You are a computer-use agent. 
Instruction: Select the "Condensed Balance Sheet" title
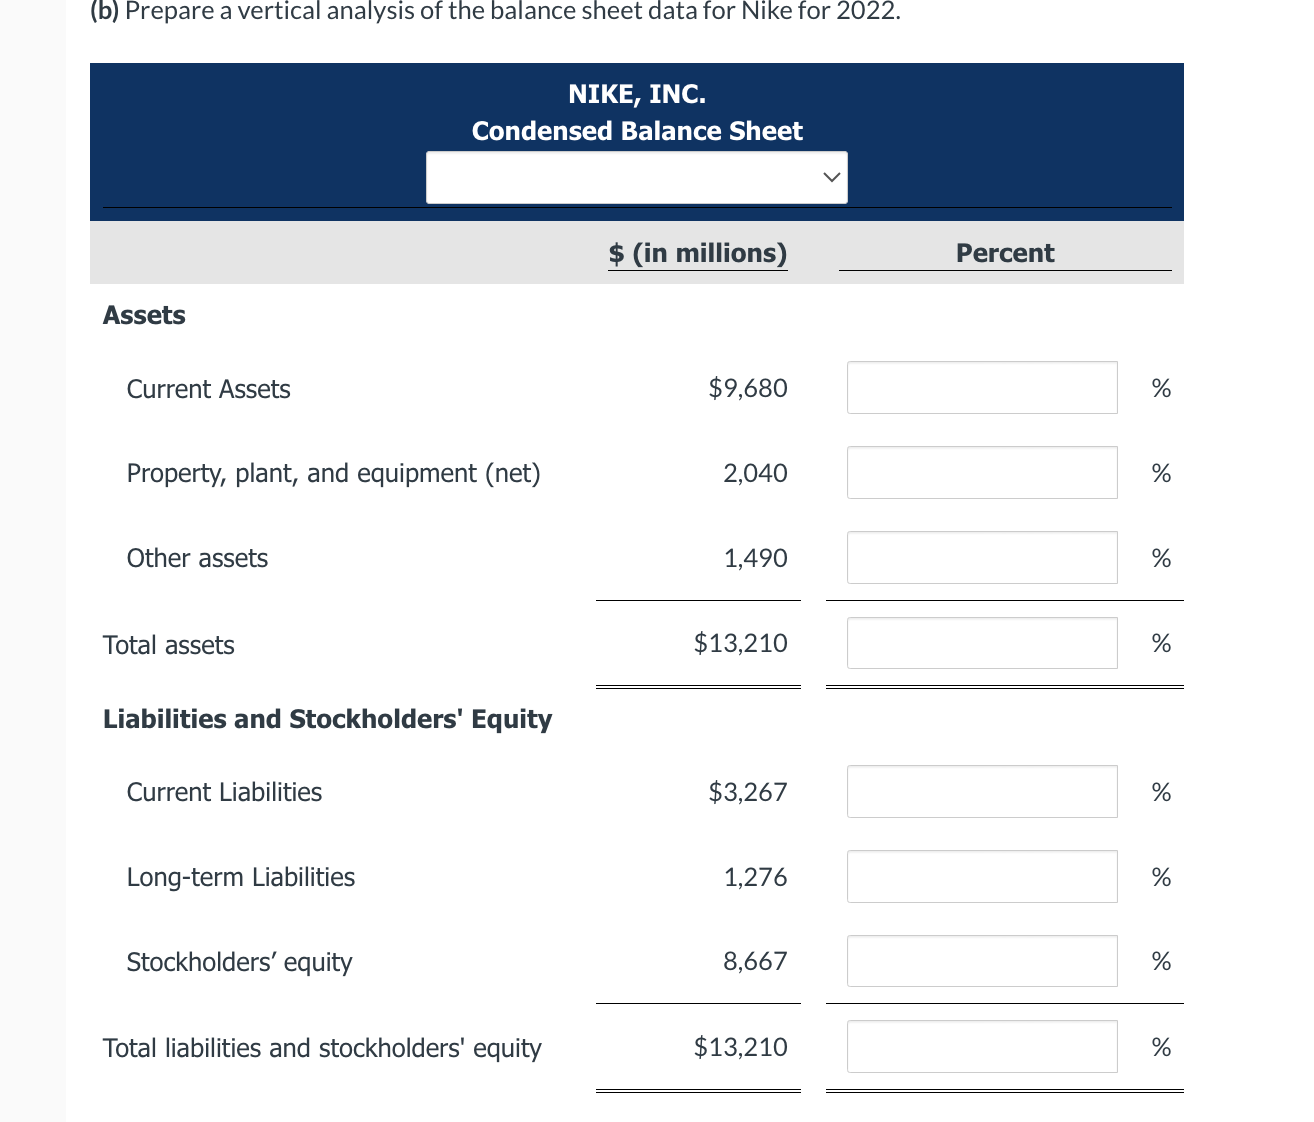click(636, 131)
